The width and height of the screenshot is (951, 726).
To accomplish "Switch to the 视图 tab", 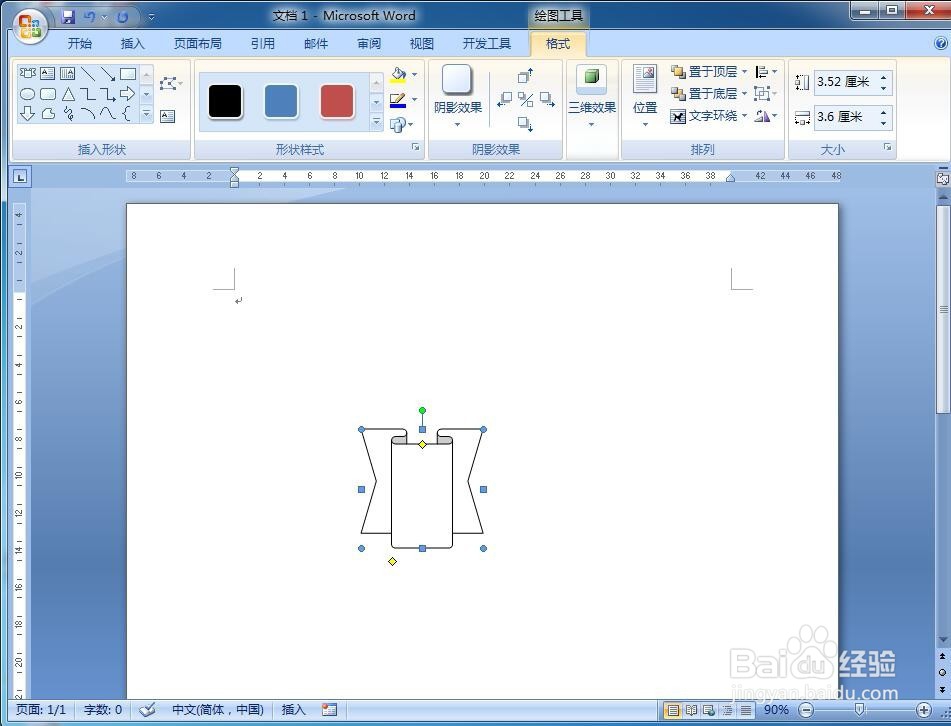I will (422, 44).
